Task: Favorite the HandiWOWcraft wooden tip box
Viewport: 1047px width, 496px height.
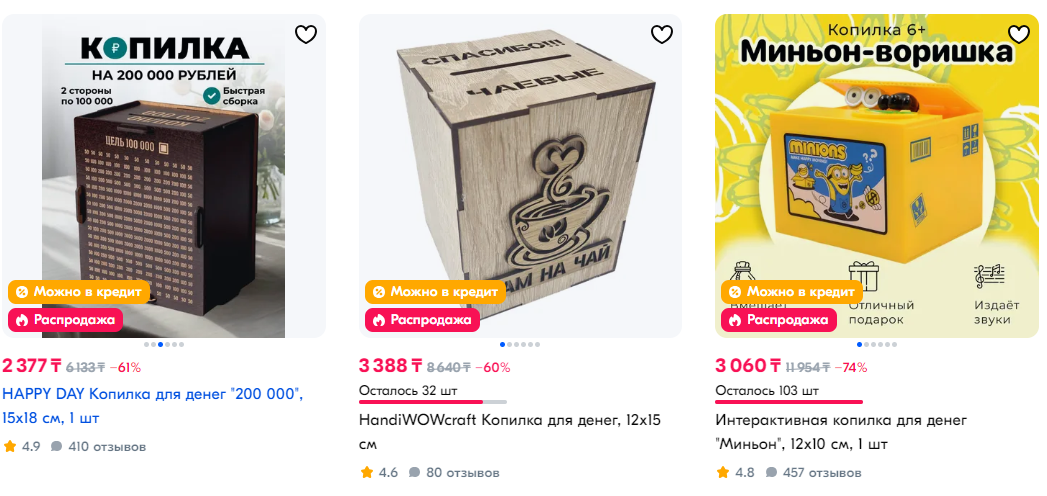Action: point(662,34)
